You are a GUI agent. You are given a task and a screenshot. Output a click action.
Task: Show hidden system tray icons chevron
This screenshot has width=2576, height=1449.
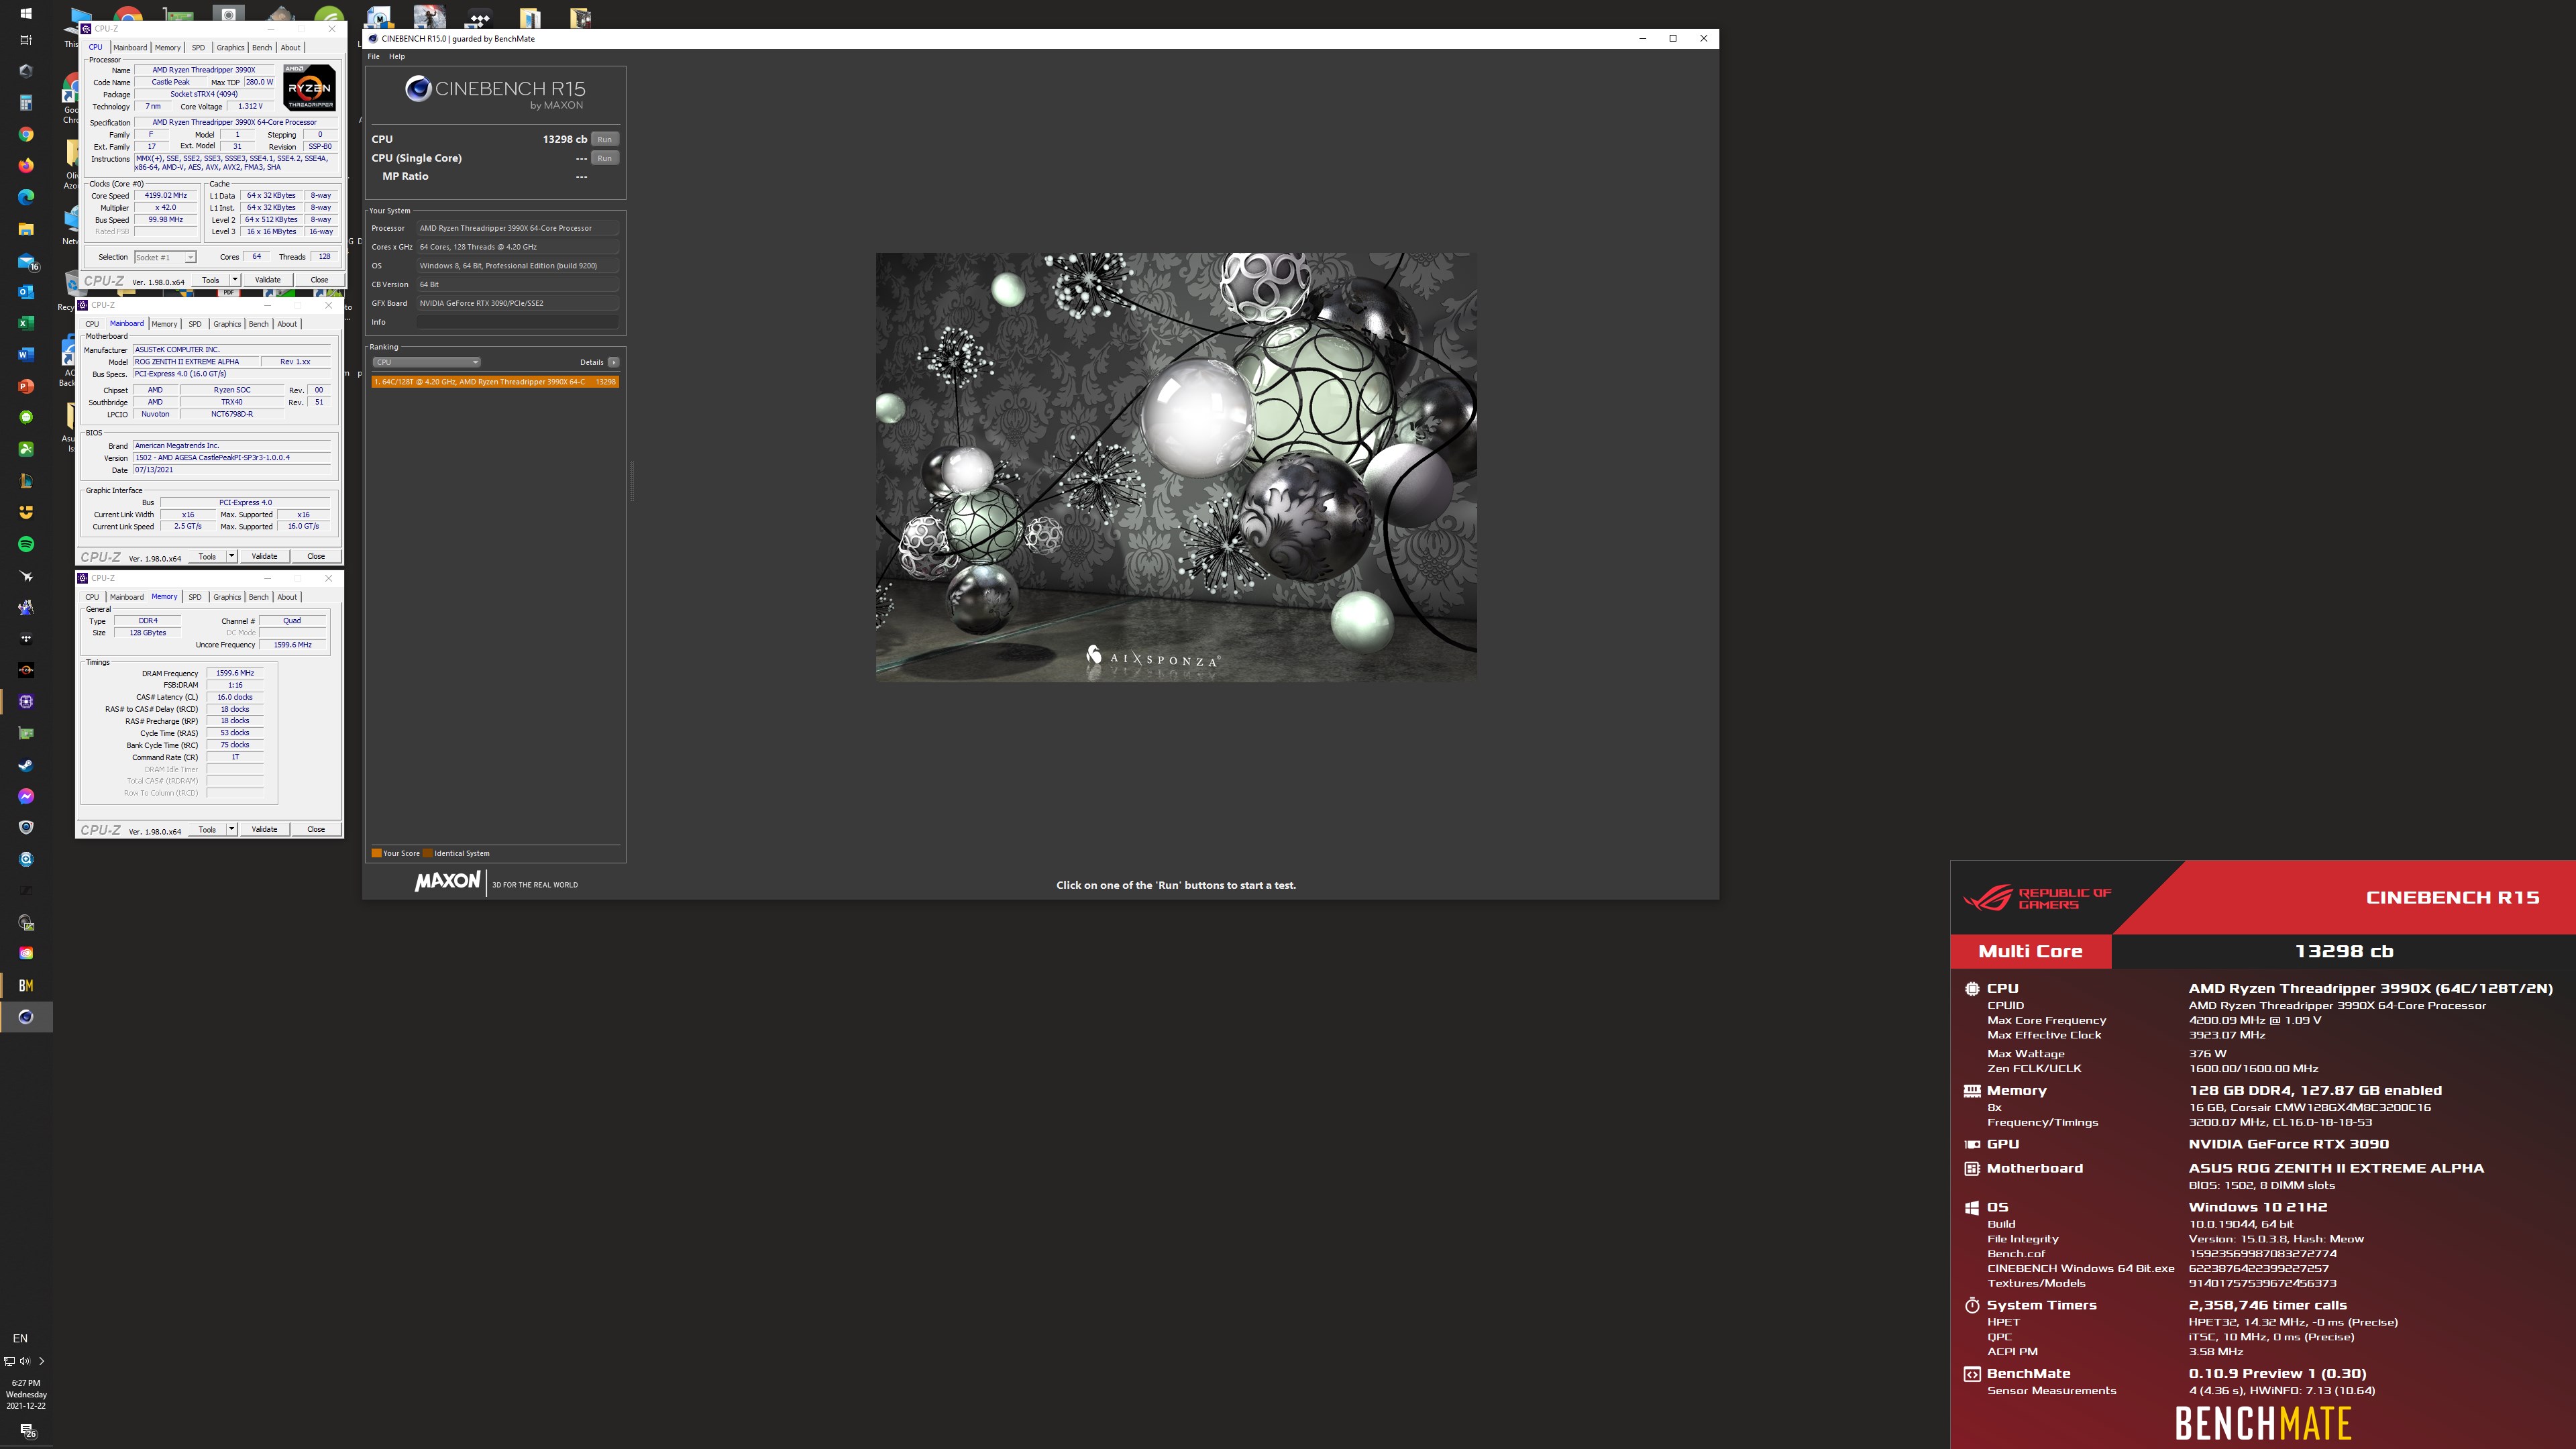tap(41, 1361)
